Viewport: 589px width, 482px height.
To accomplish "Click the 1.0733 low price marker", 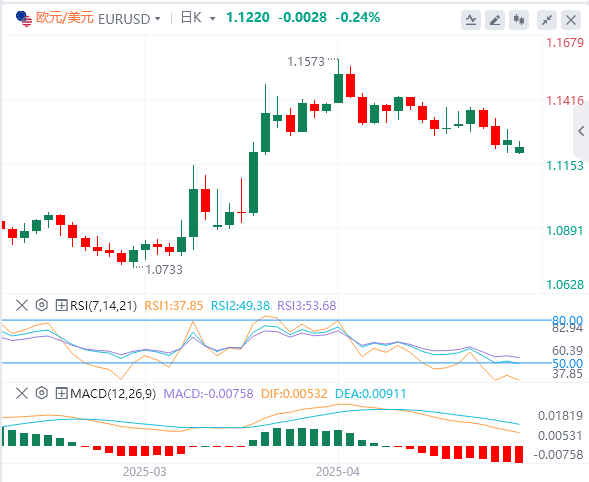I will point(164,270).
